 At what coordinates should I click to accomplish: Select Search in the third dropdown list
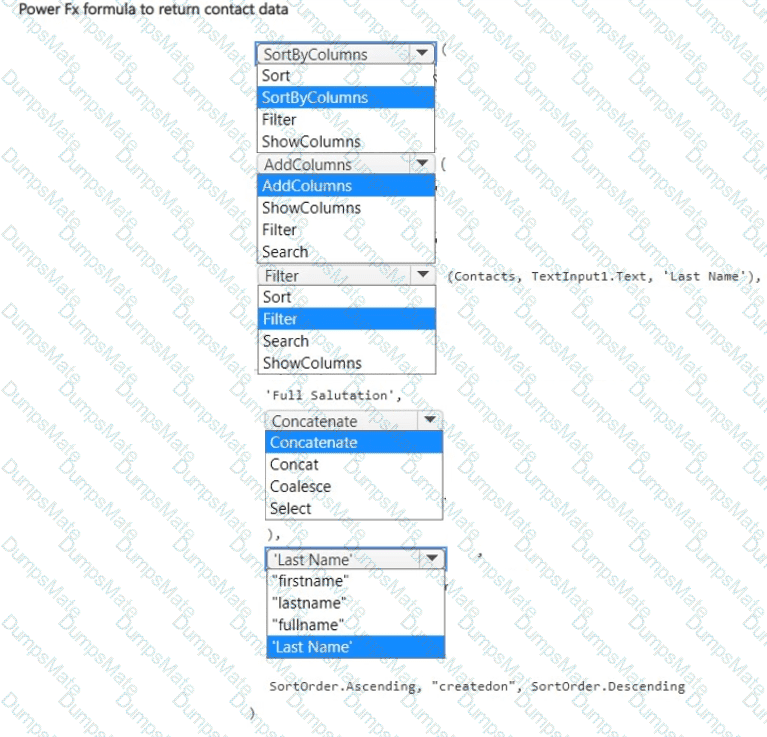[x=285, y=341]
